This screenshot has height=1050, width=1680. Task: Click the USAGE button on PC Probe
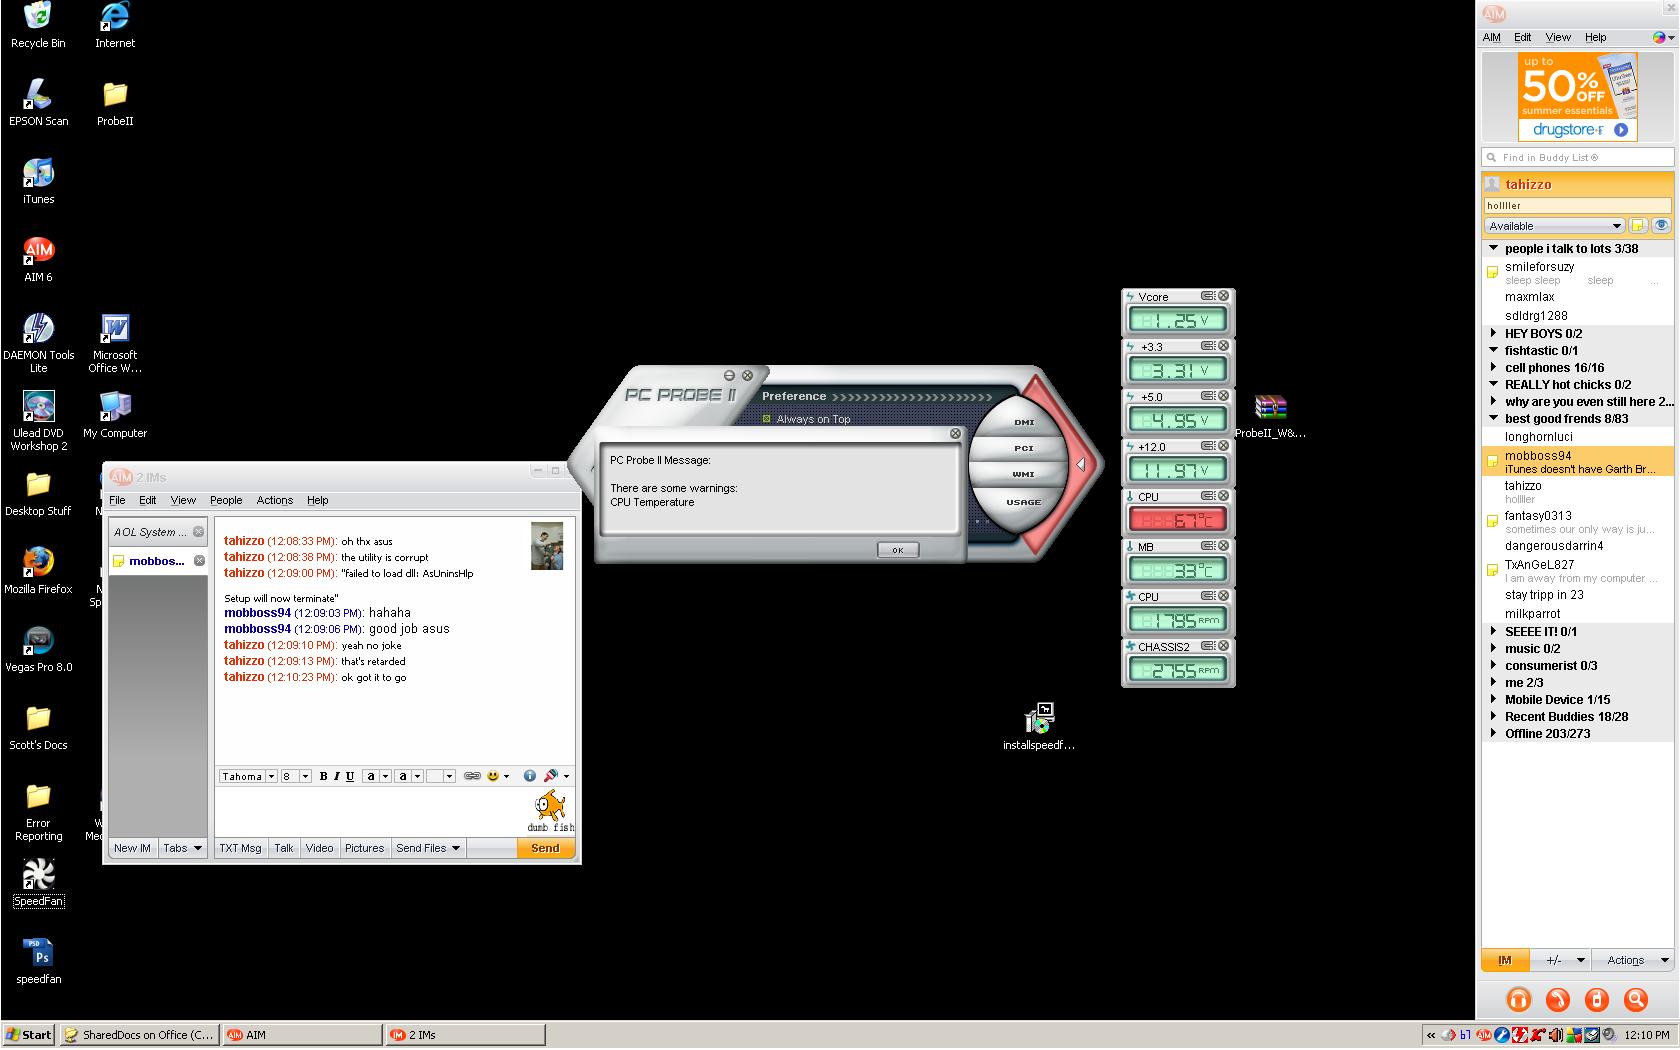point(1024,502)
